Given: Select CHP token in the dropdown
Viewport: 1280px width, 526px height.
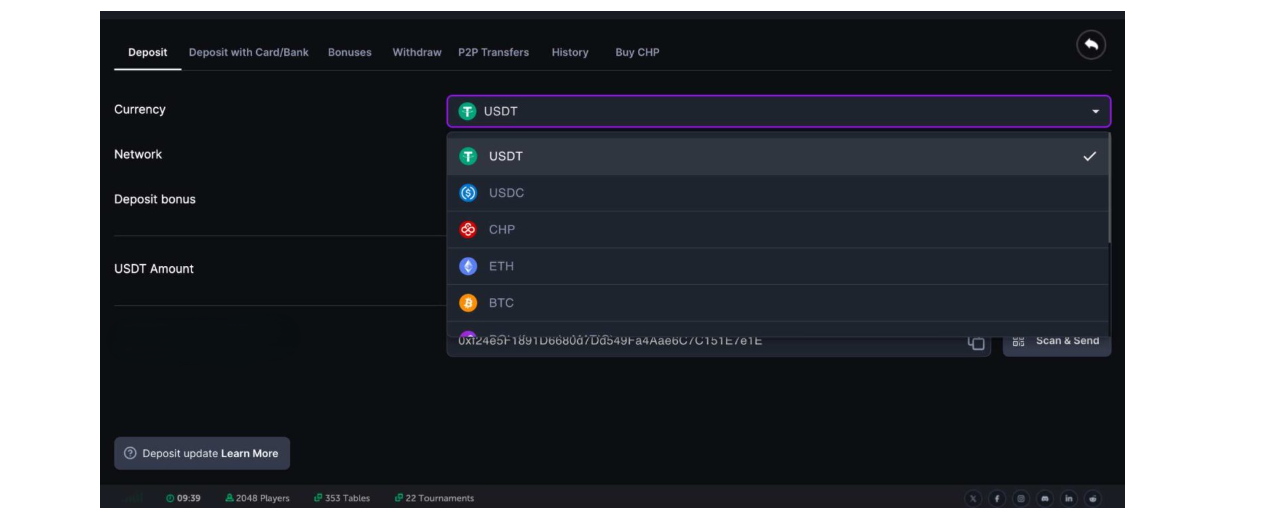Looking at the screenshot, I should (x=501, y=230).
